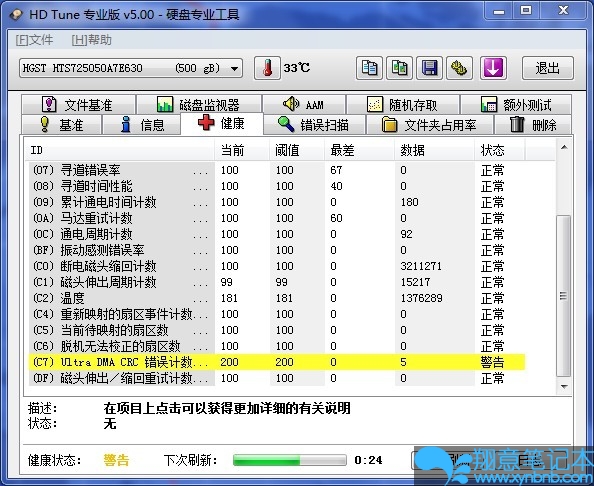Screen dimensions: 594x486
Task: Select the (0A) 马达重试计数 row
Action: pos(277,218)
